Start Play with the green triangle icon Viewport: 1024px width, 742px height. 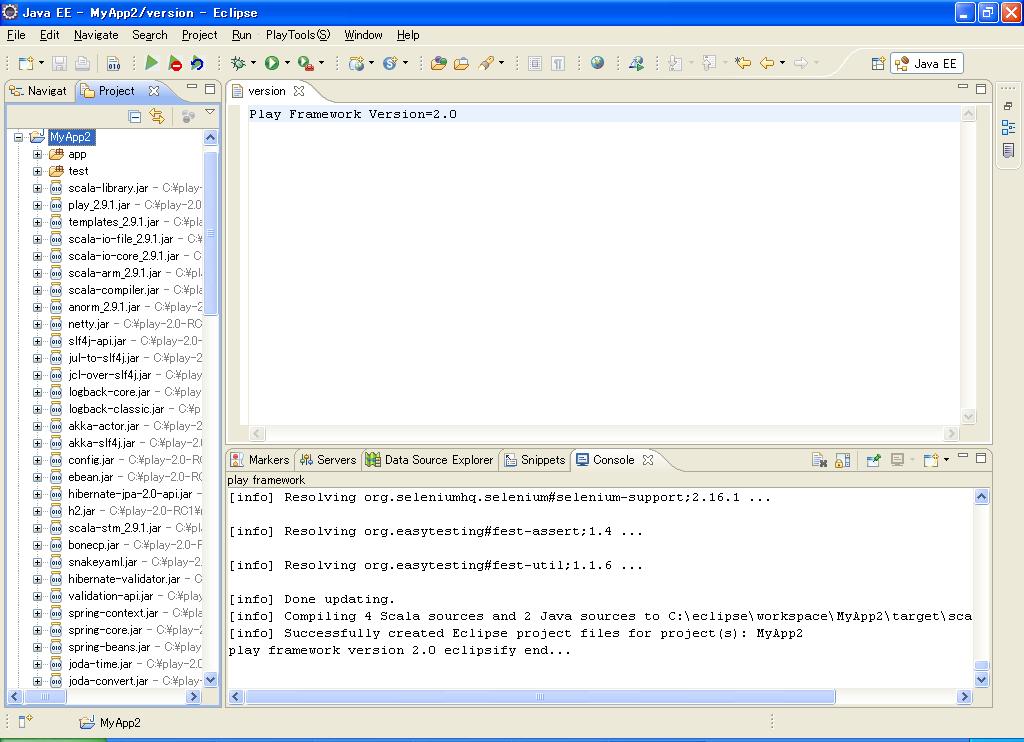coord(152,63)
